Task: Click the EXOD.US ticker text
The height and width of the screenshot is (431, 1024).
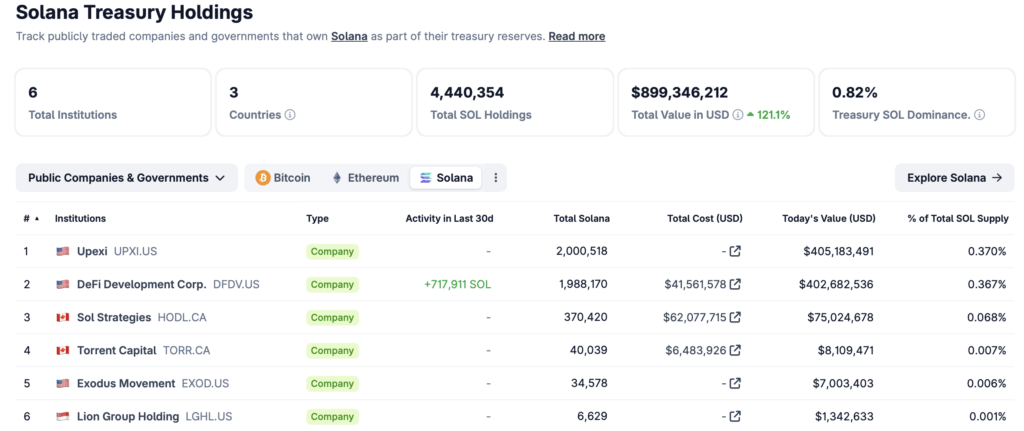Action: pyautogui.click(x=205, y=383)
